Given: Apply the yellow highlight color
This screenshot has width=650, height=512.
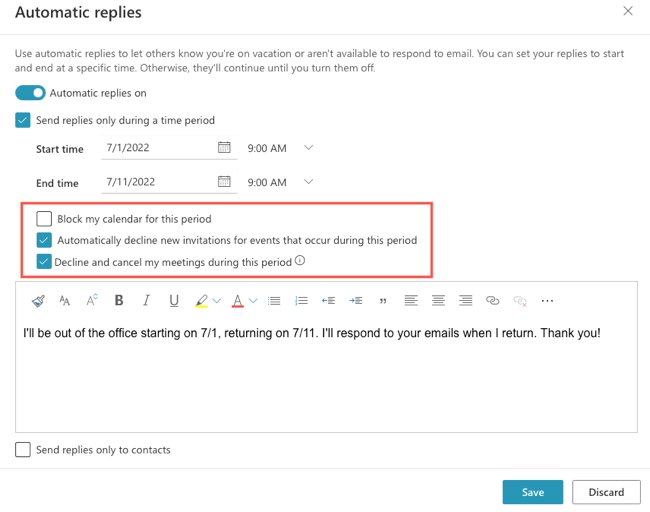Looking at the screenshot, I should (x=201, y=300).
